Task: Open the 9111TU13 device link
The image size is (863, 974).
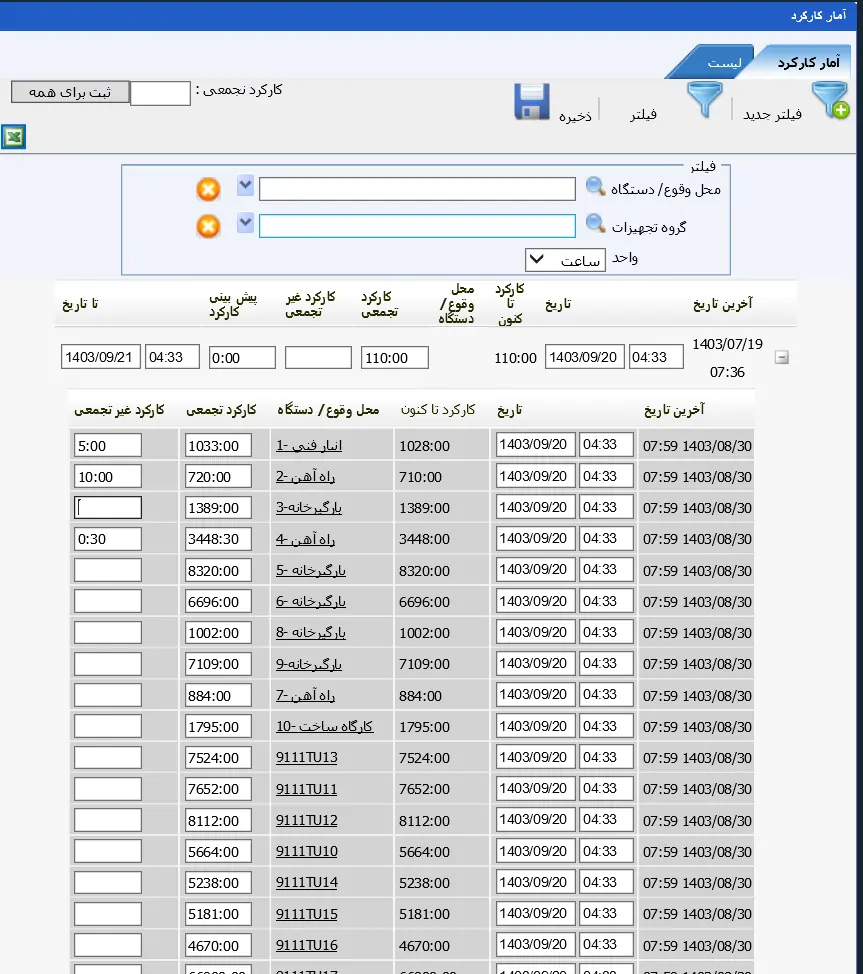Action: (x=307, y=758)
